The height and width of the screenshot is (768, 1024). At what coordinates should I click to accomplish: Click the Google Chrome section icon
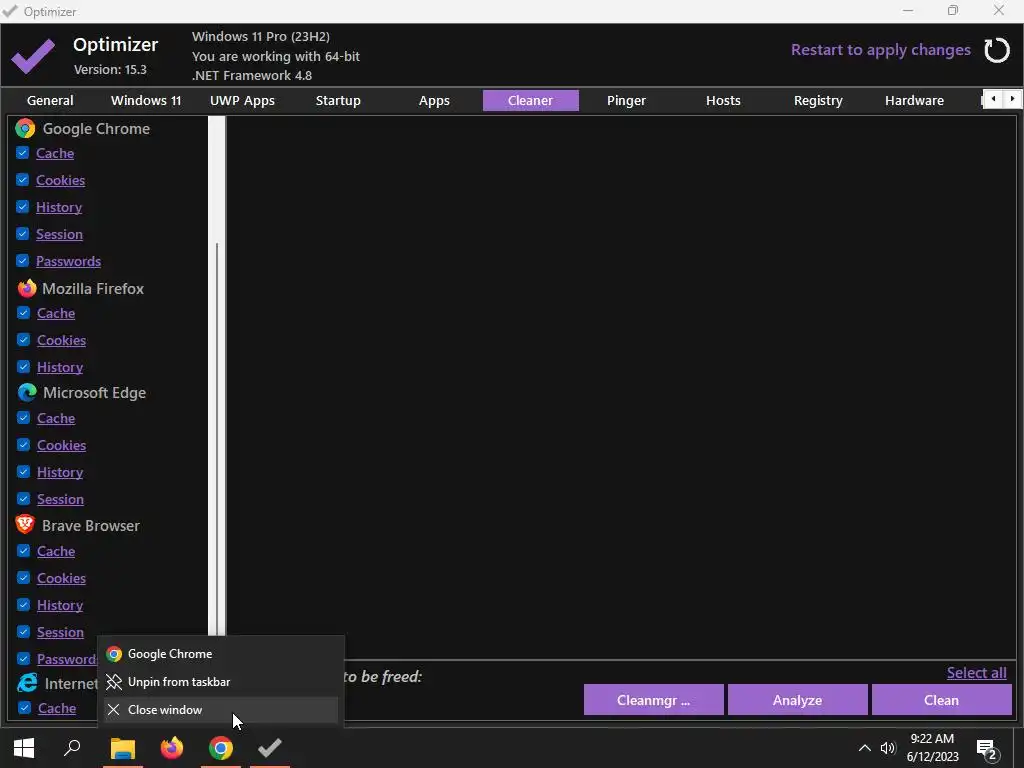coord(25,128)
